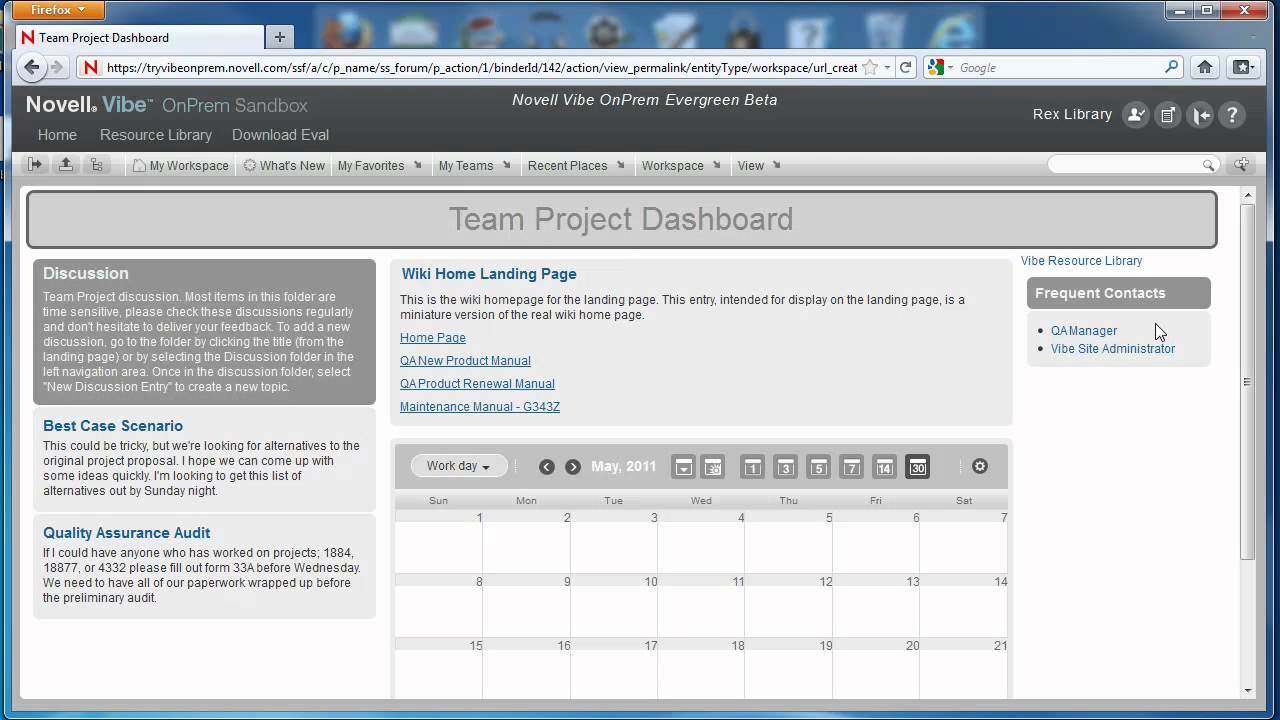Go to next month in calendar
This screenshot has width=1280, height=720.
[x=573, y=467]
